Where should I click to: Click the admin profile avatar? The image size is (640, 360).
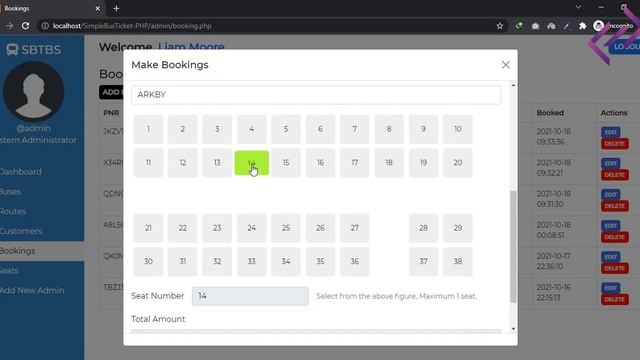click(33, 91)
